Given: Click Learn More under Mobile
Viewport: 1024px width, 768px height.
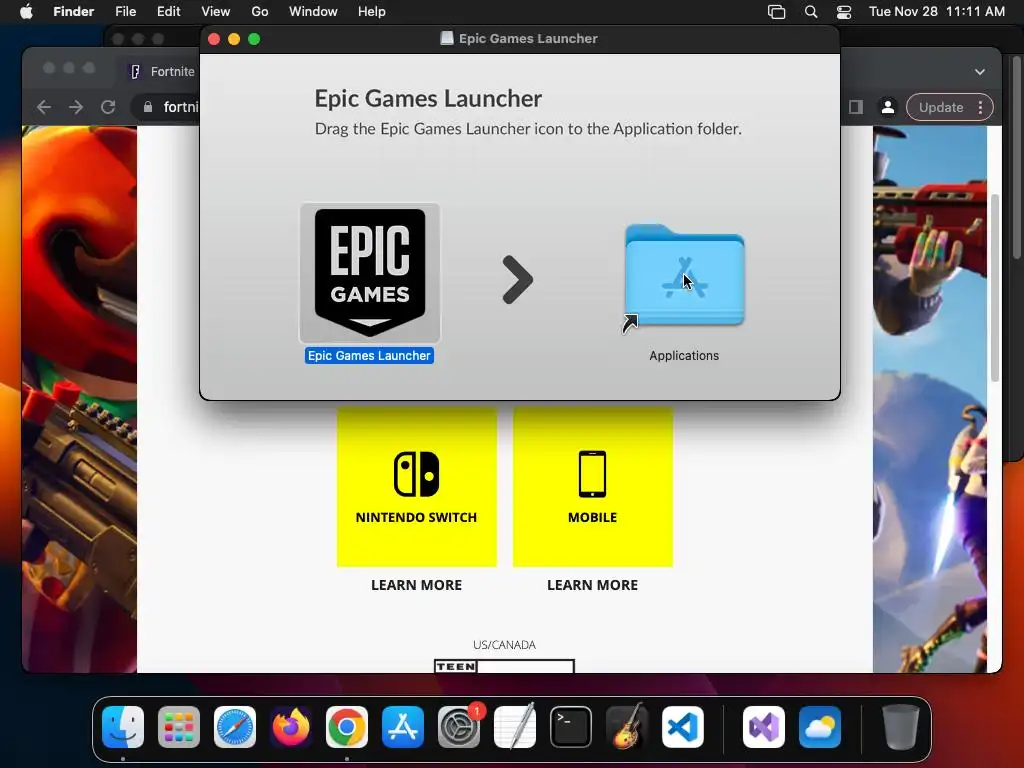Looking at the screenshot, I should [x=592, y=585].
